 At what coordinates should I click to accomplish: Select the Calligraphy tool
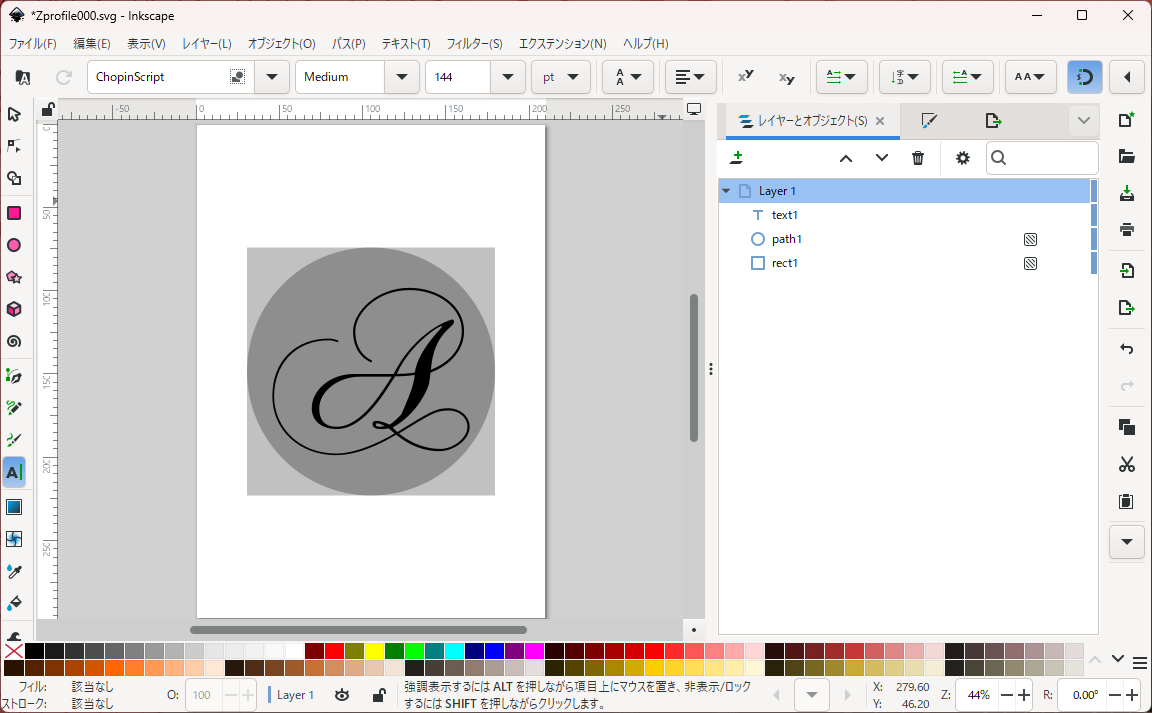14,440
